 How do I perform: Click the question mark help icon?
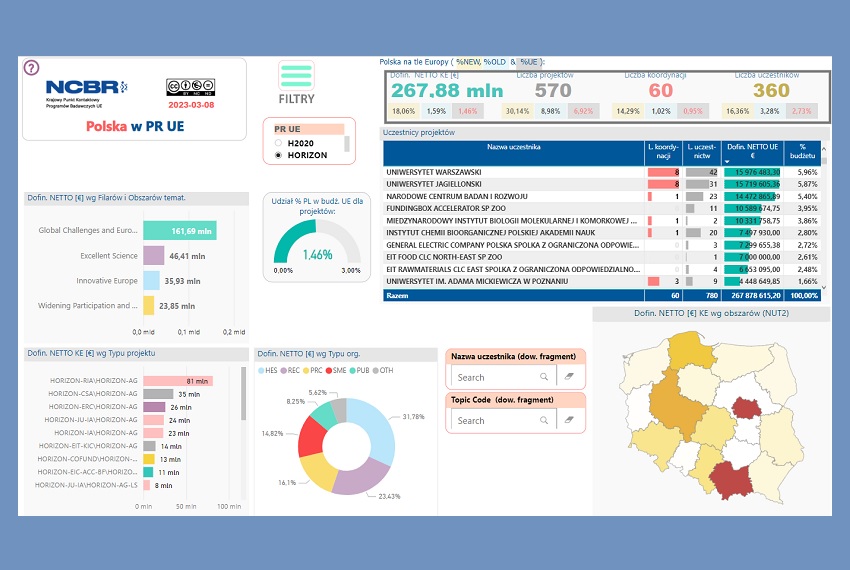(31, 68)
